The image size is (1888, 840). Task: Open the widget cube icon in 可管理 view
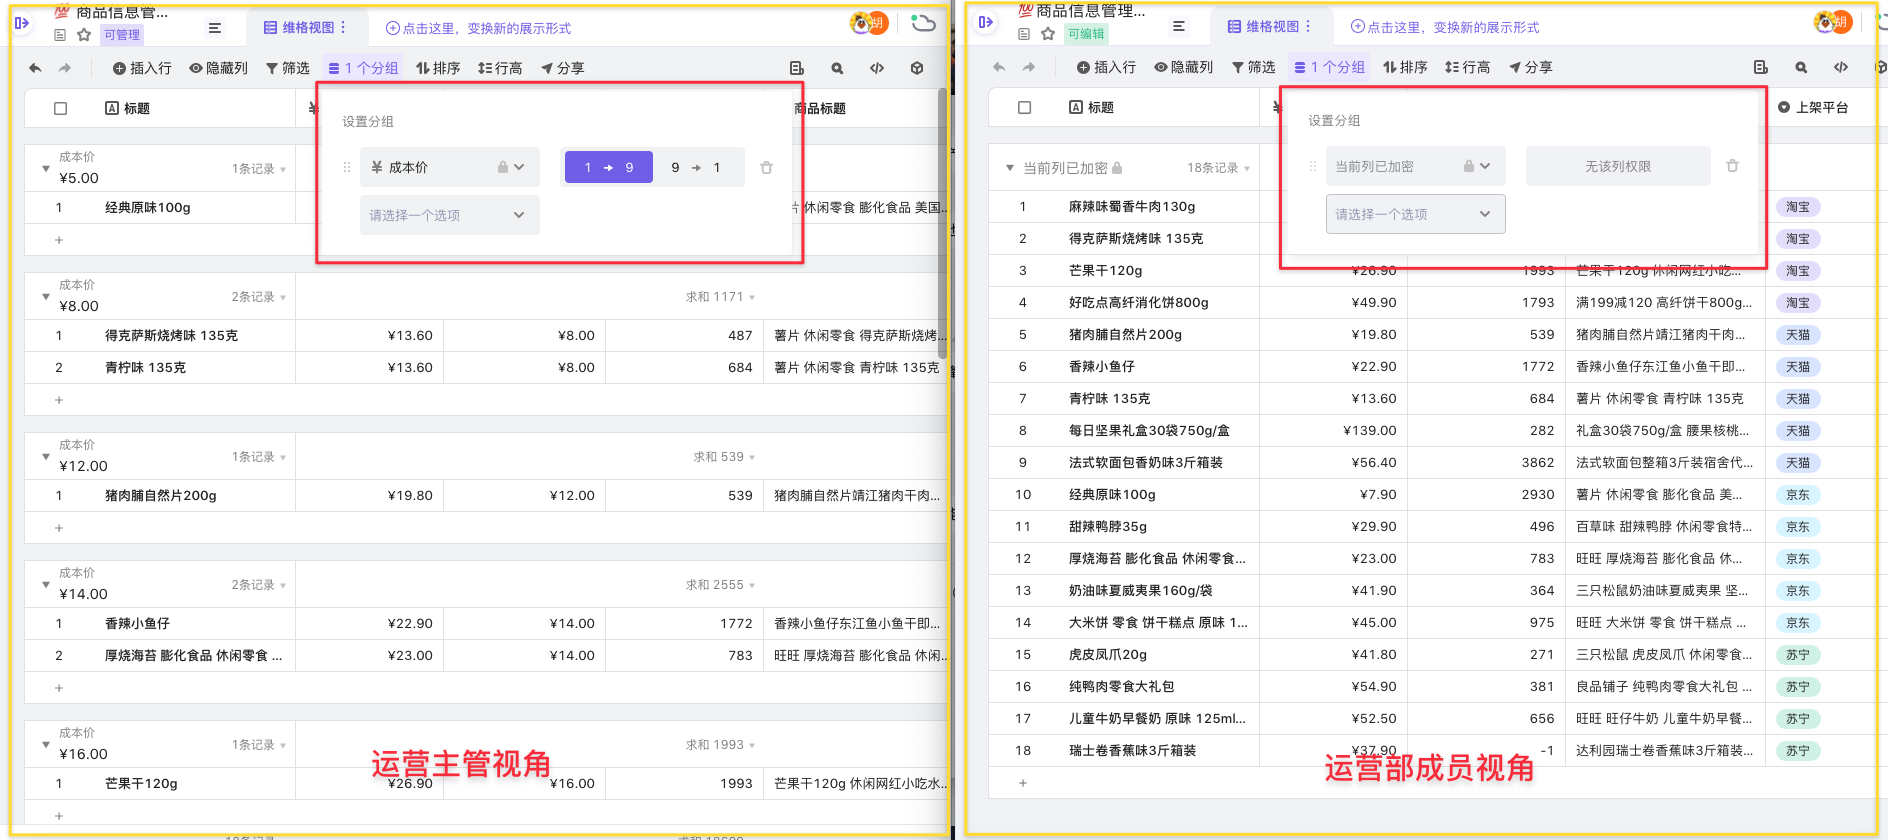pos(917,68)
